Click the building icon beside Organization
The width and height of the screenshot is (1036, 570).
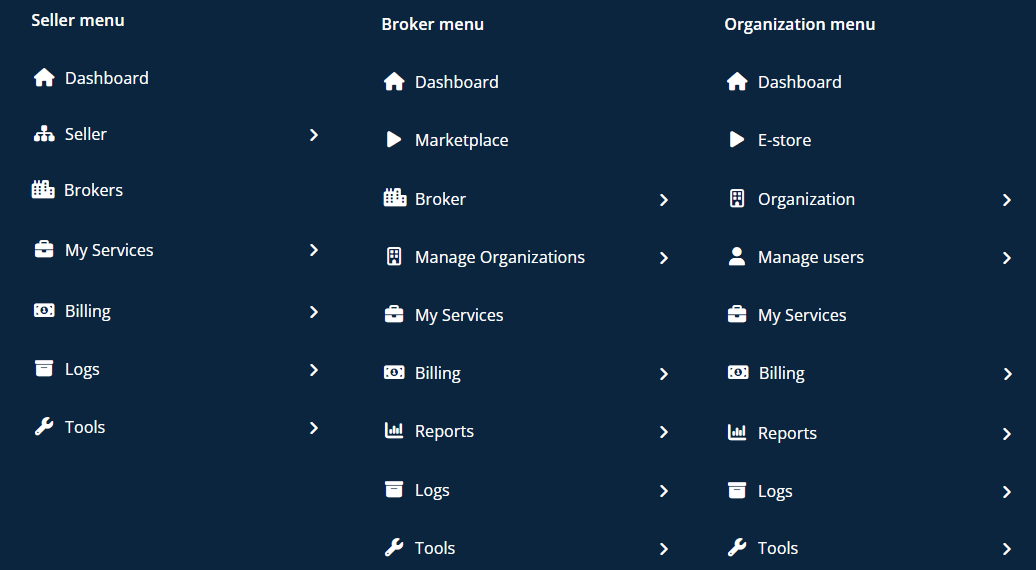(x=737, y=198)
